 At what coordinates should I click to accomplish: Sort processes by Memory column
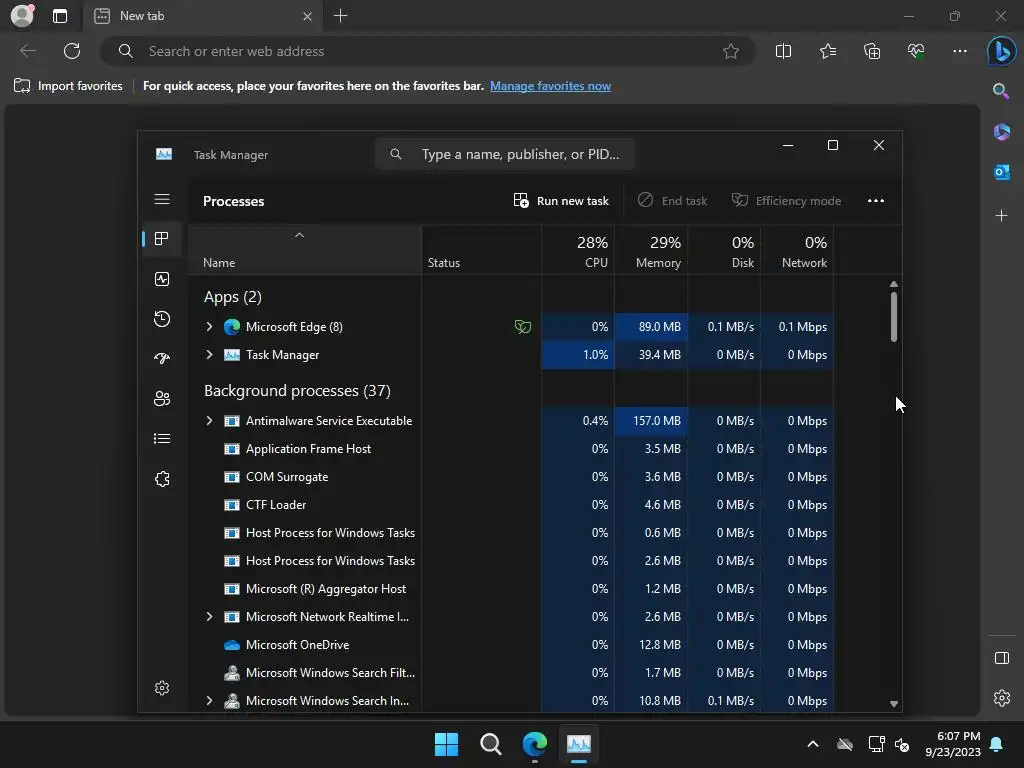pos(651,250)
